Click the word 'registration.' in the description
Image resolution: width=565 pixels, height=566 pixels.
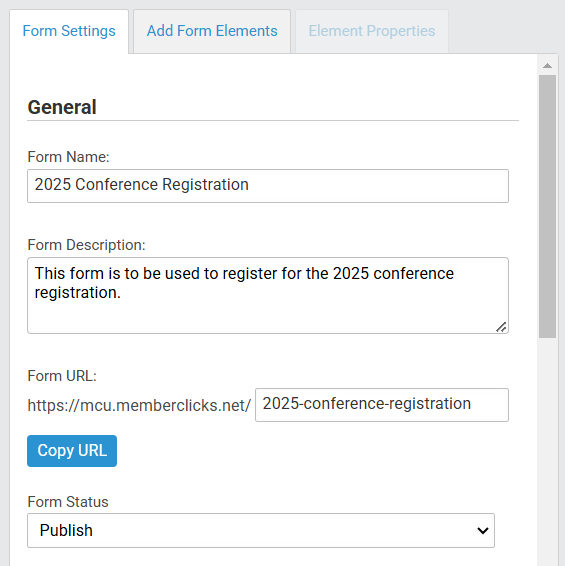78,293
